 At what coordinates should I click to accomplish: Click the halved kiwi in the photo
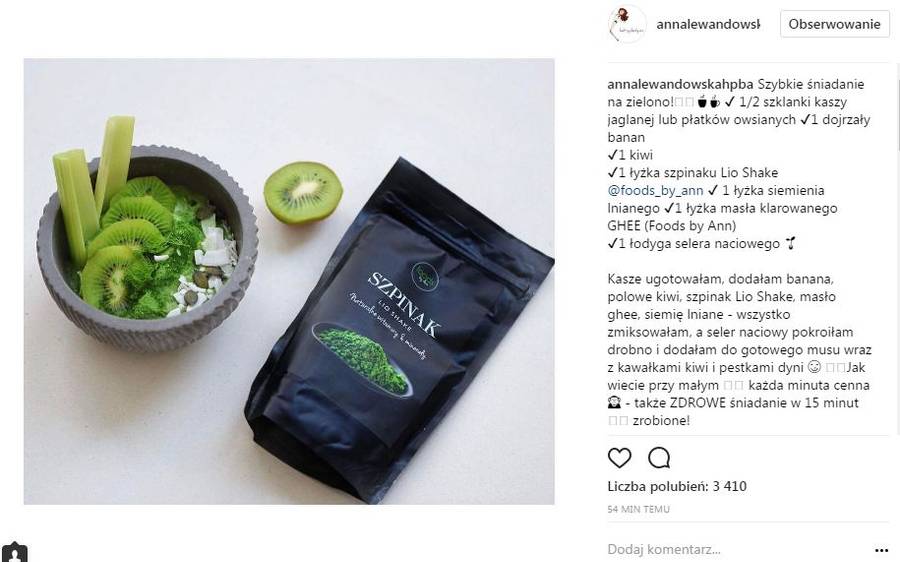[x=303, y=193]
